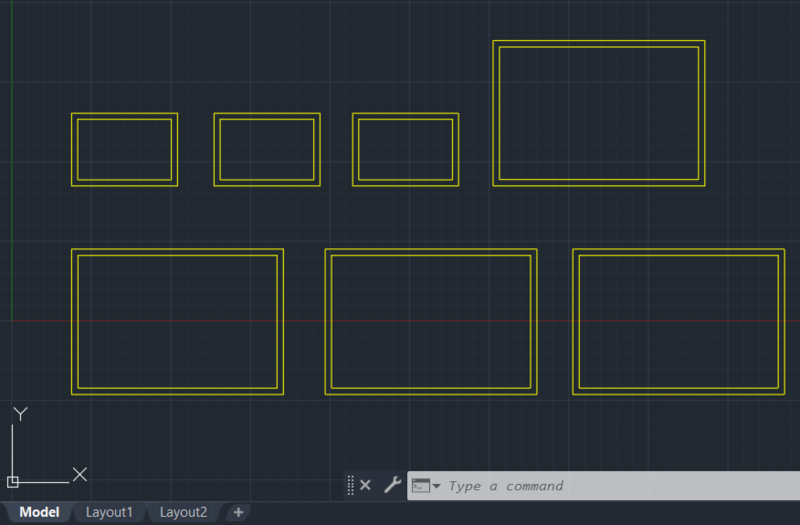This screenshot has height=525, width=800.
Task: Select outer border of bottom-right large frame
Action: [x=679, y=249]
